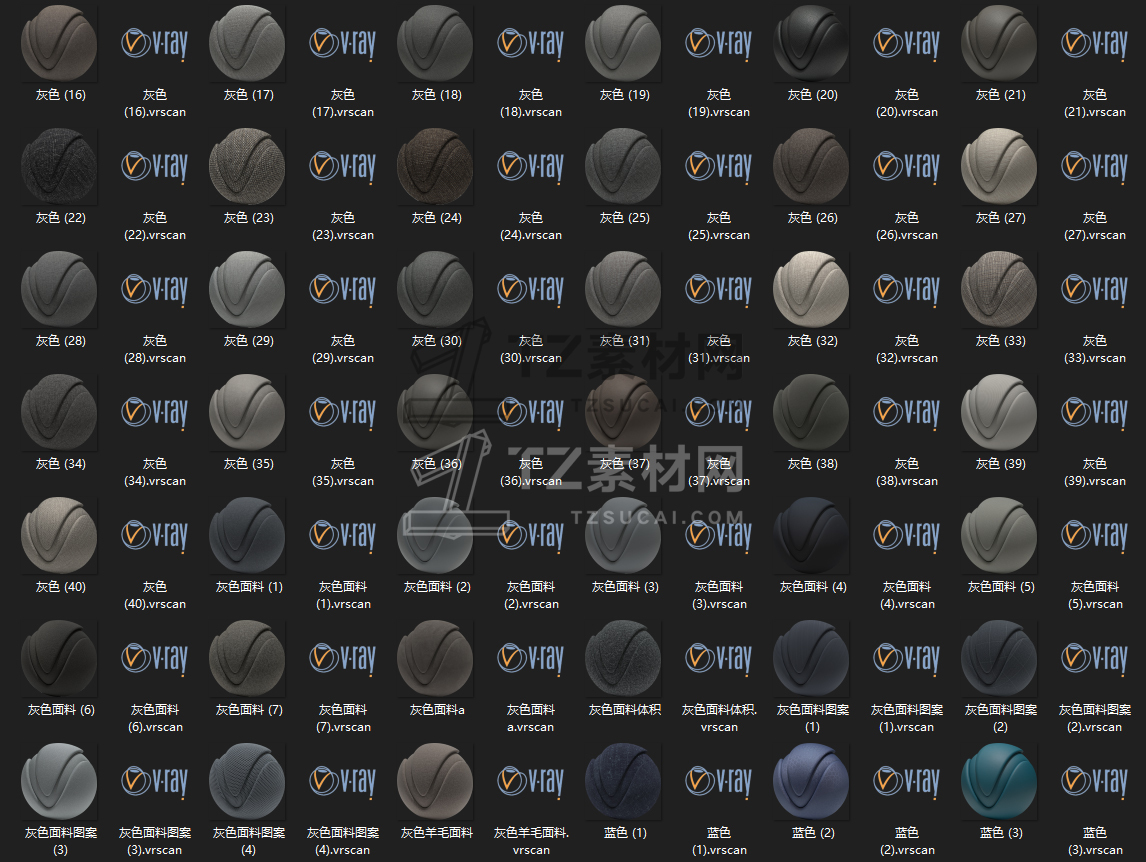Click the file name label 灰色 (26)
The height and width of the screenshot is (862, 1146).
point(813,217)
